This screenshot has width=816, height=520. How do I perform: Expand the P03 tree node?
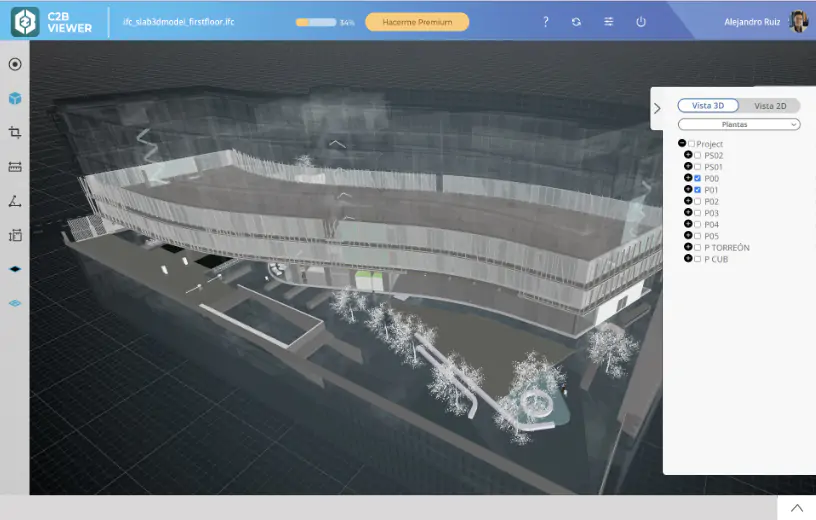(688, 212)
